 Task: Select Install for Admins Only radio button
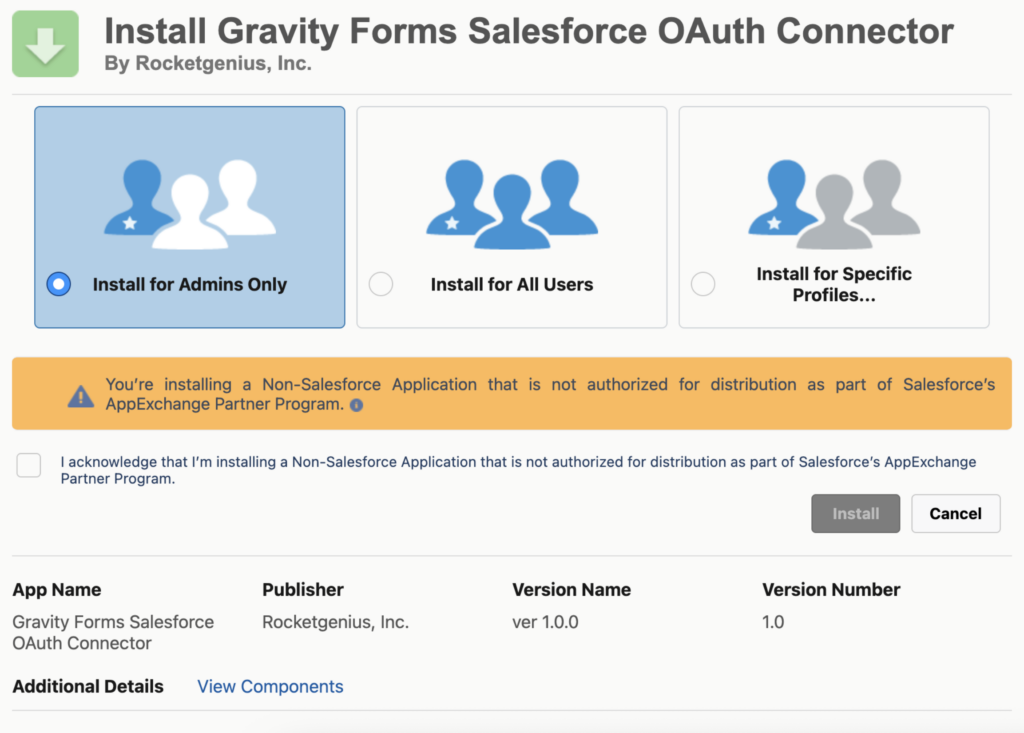point(59,284)
